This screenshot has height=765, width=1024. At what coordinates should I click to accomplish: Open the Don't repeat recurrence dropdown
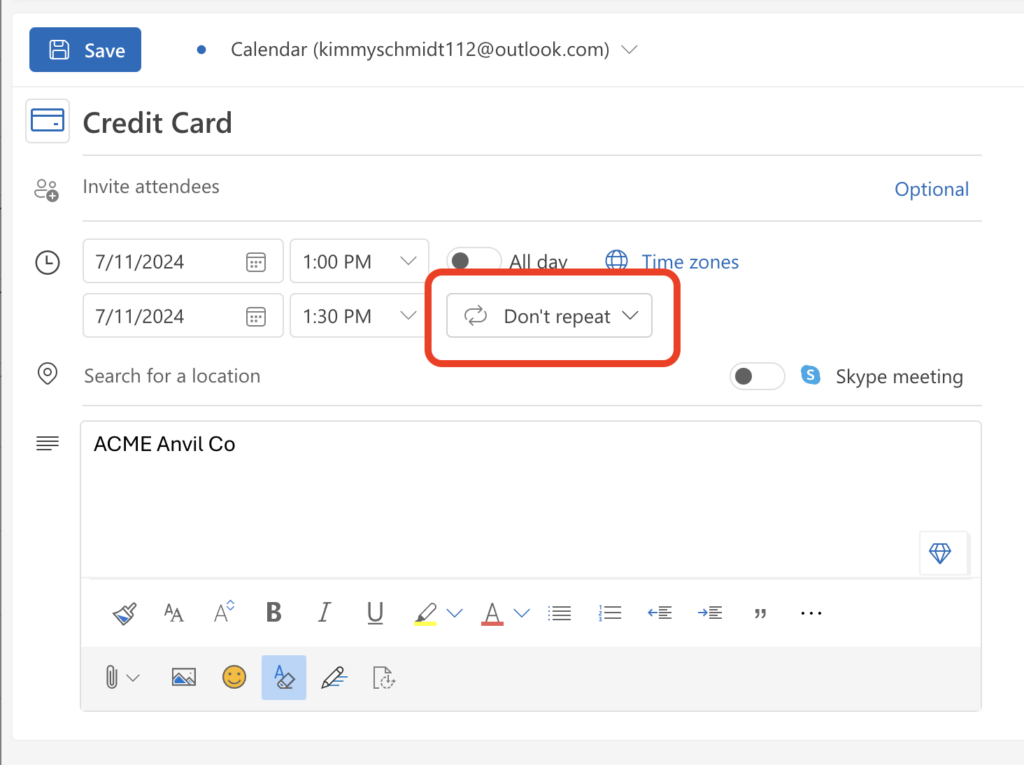click(549, 316)
